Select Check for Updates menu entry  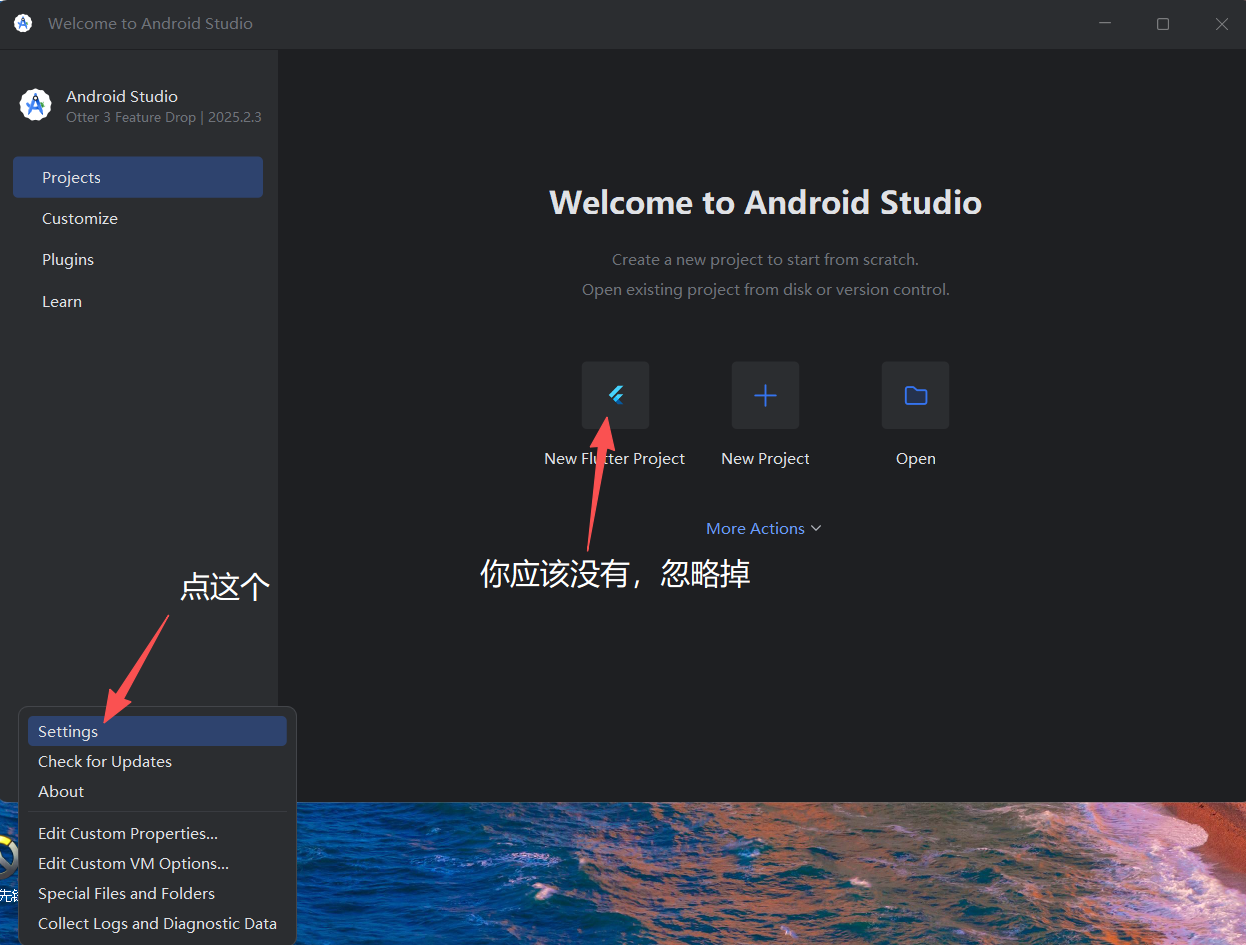(157, 761)
